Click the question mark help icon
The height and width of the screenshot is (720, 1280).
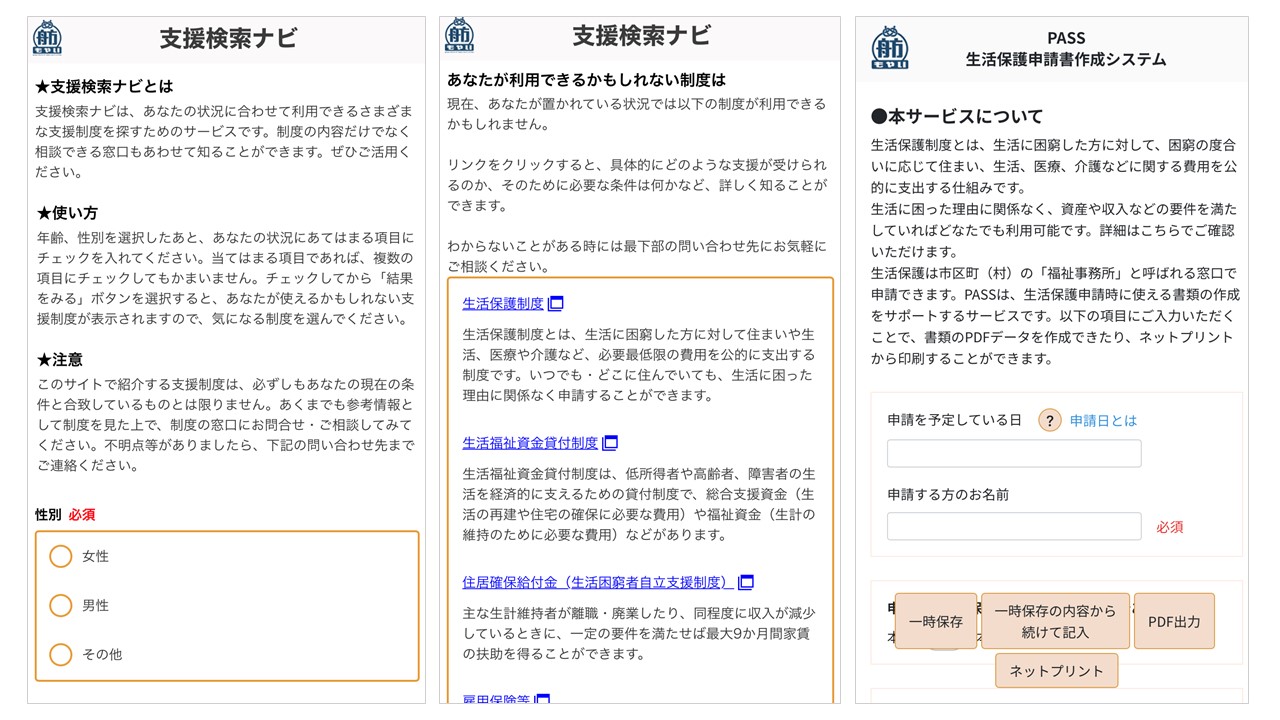pyautogui.click(x=1049, y=421)
